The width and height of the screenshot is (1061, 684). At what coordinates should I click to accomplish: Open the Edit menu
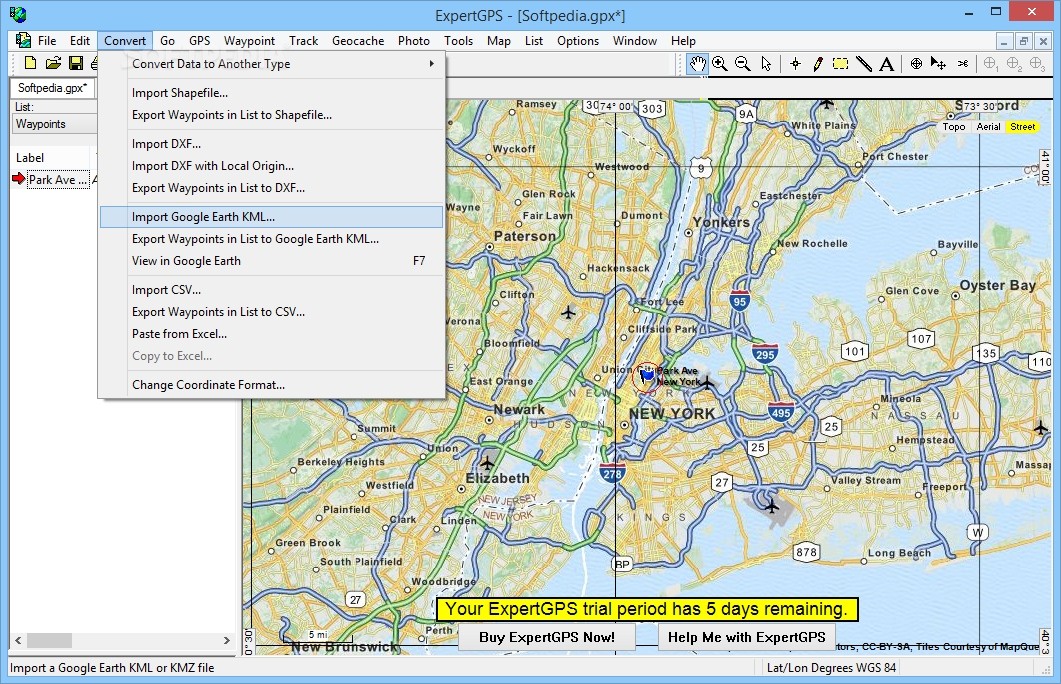tap(80, 41)
